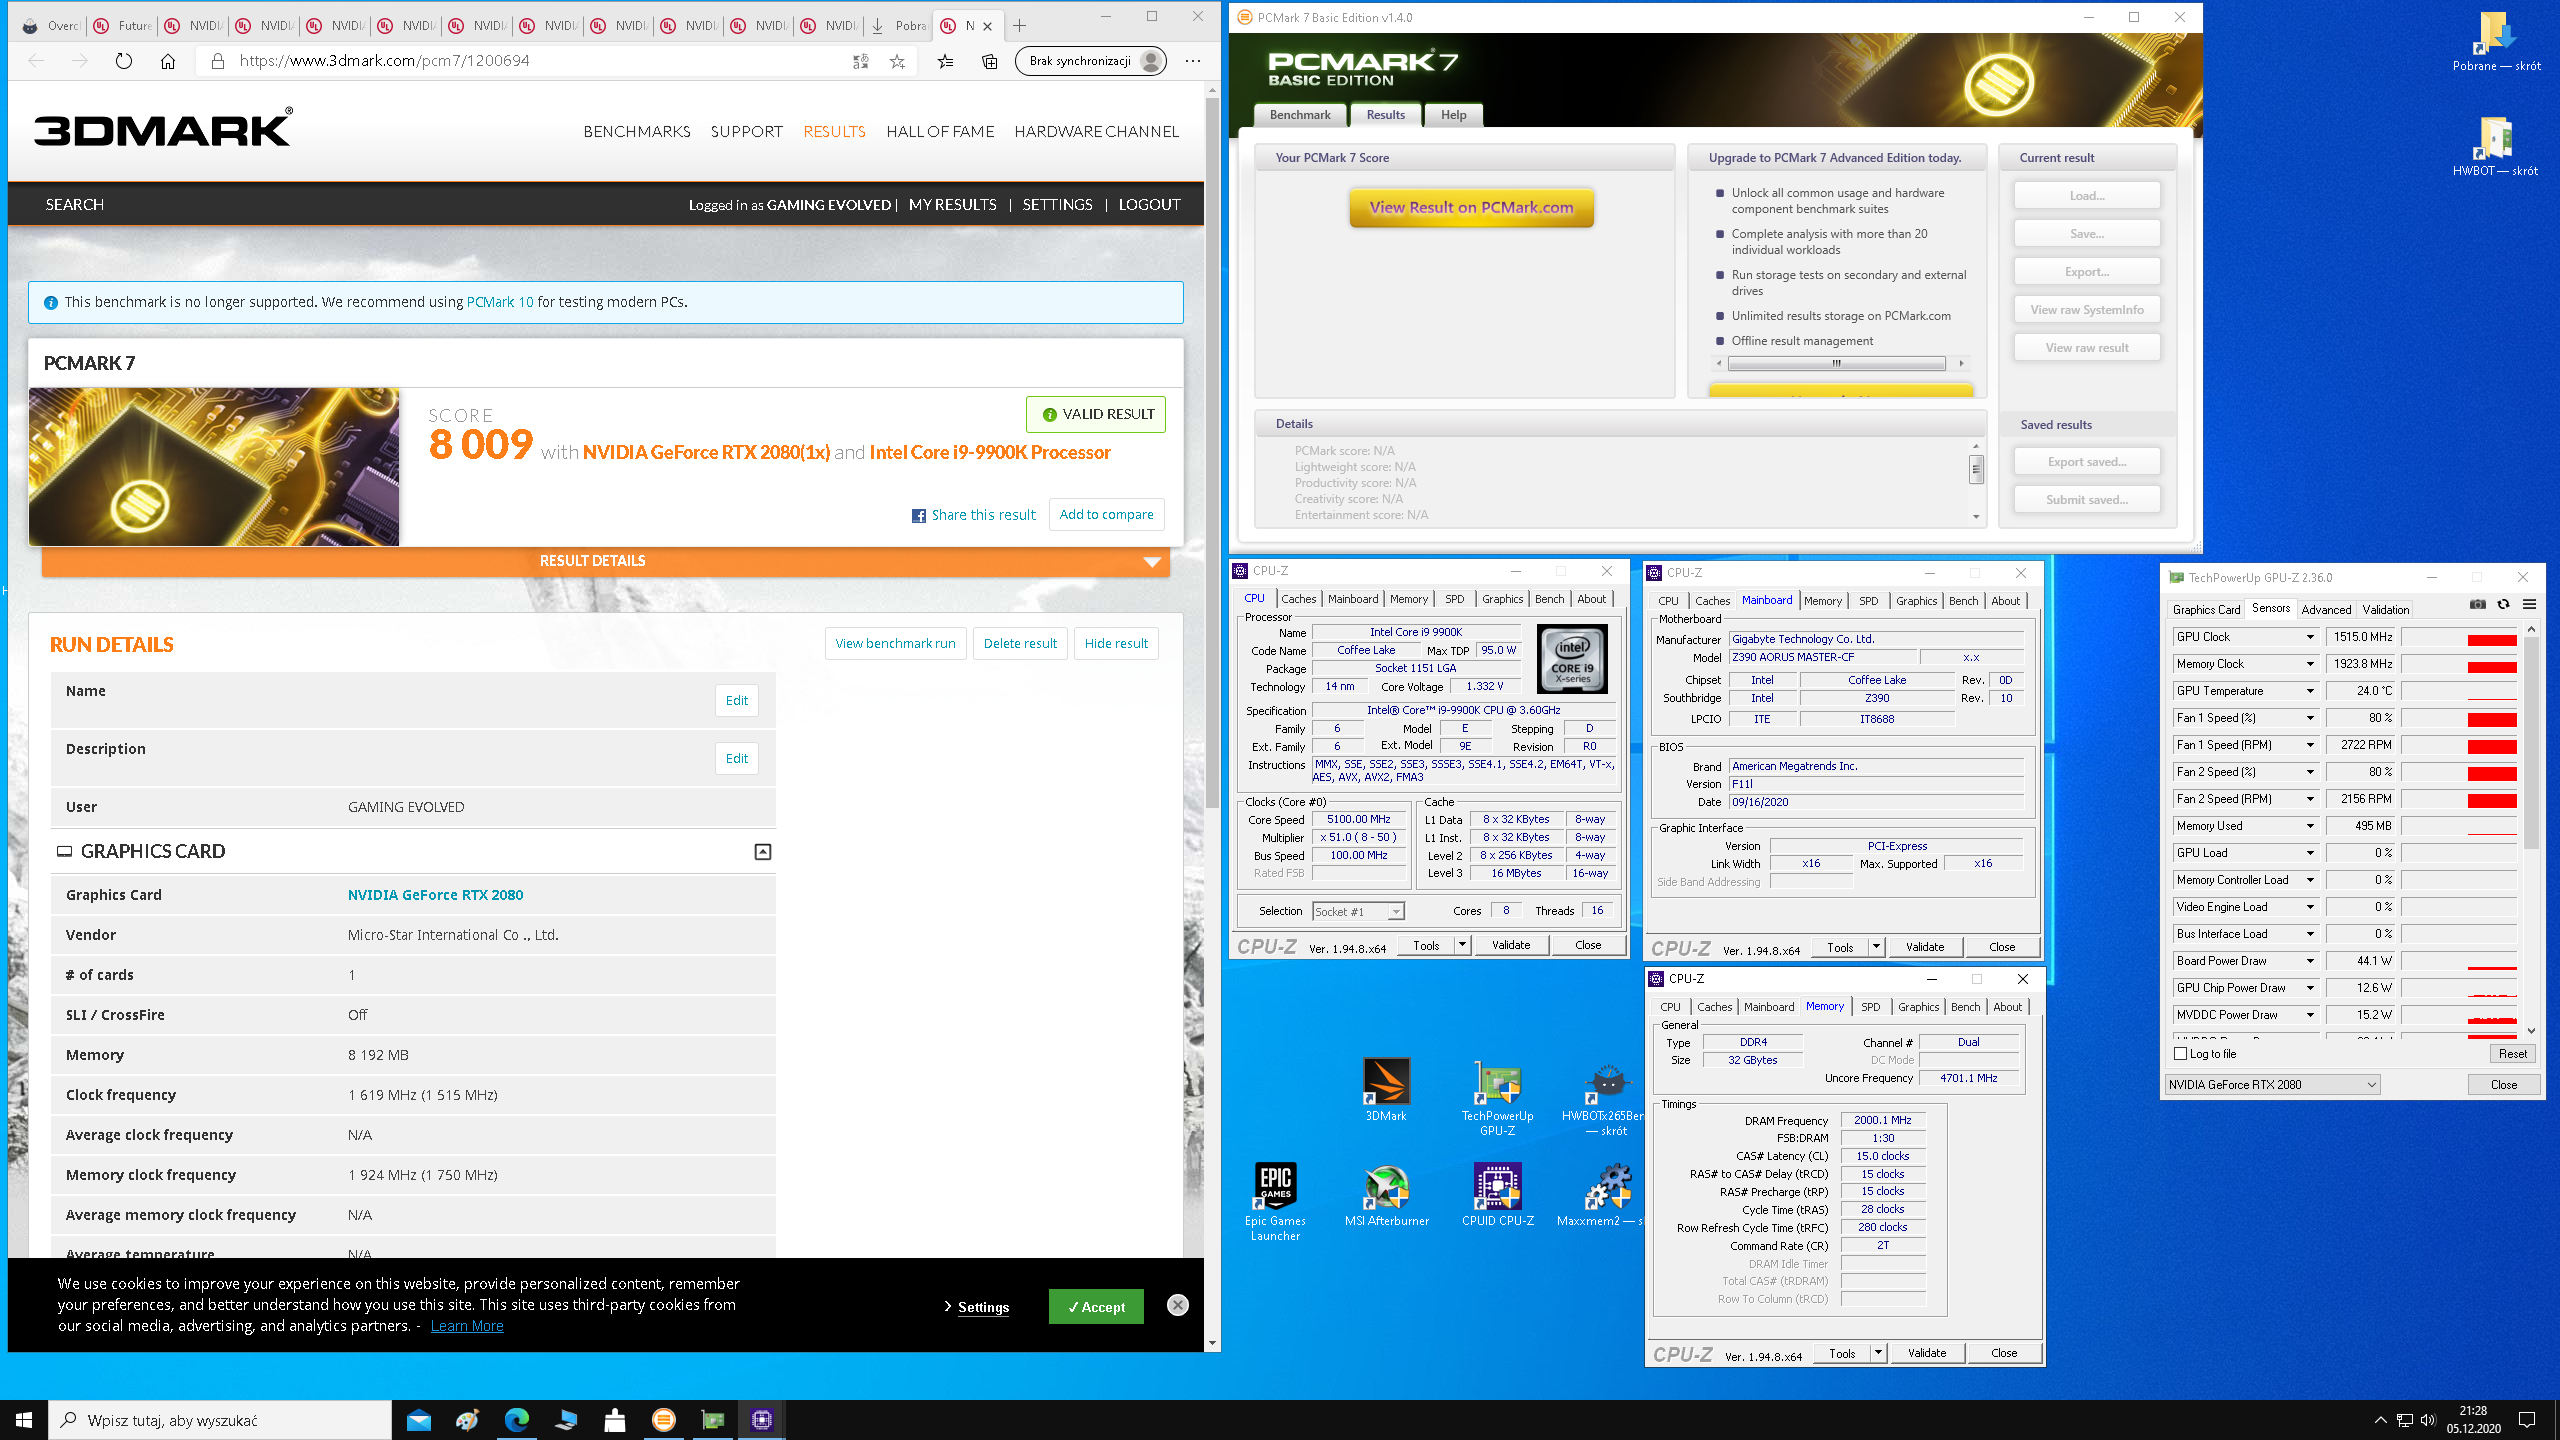This screenshot has width=2560, height=1440.
Task: Reload the 3DMark page in the browser
Action: 124,61
